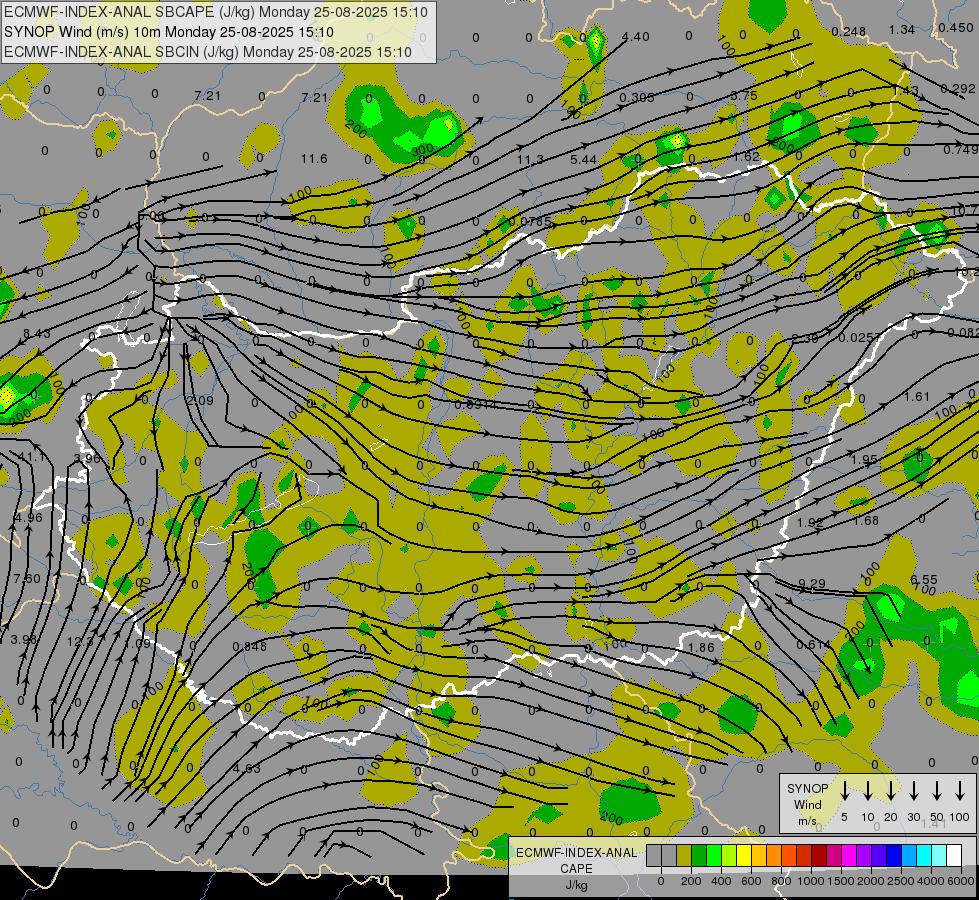
Task: Click the '6000' CAPE scale tick label
Action: (x=960, y=881)
